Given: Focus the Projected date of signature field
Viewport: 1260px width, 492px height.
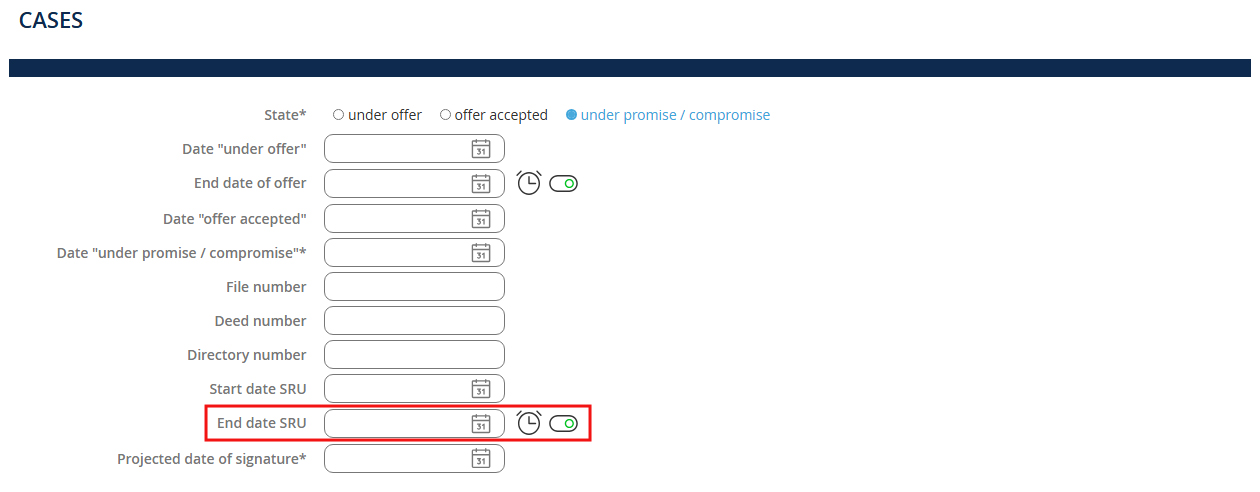Looking at the screenshot, I should point(397,459).
